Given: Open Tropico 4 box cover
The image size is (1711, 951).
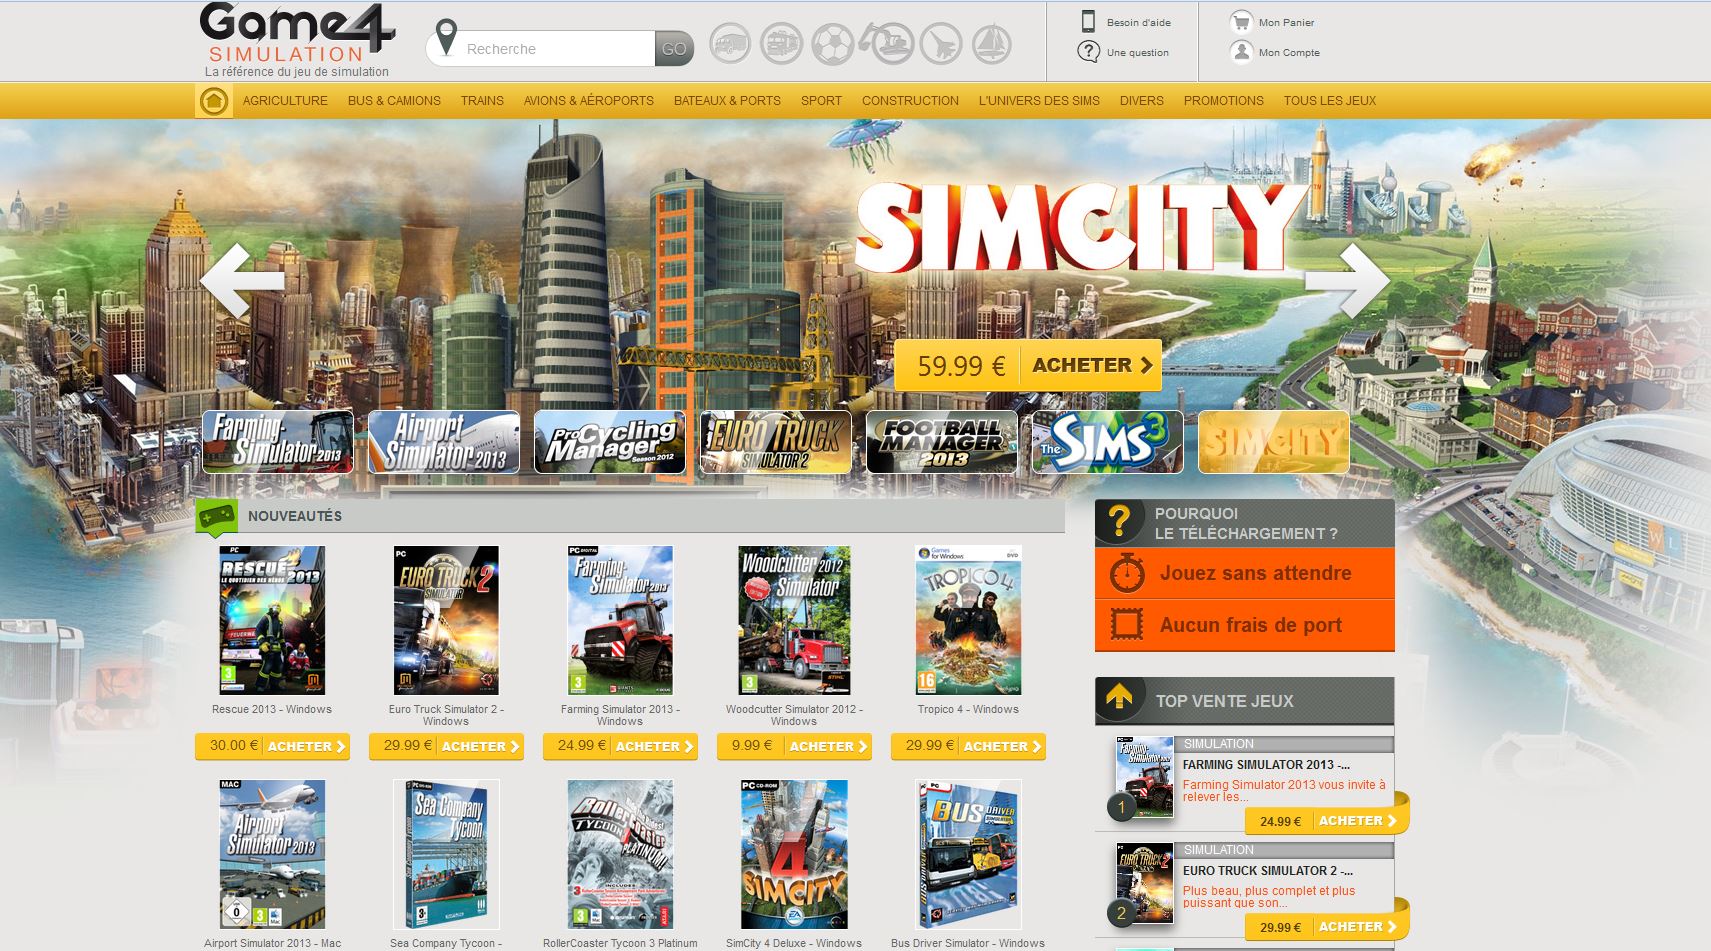Looking at the screenshot, I should coord(968,620).
